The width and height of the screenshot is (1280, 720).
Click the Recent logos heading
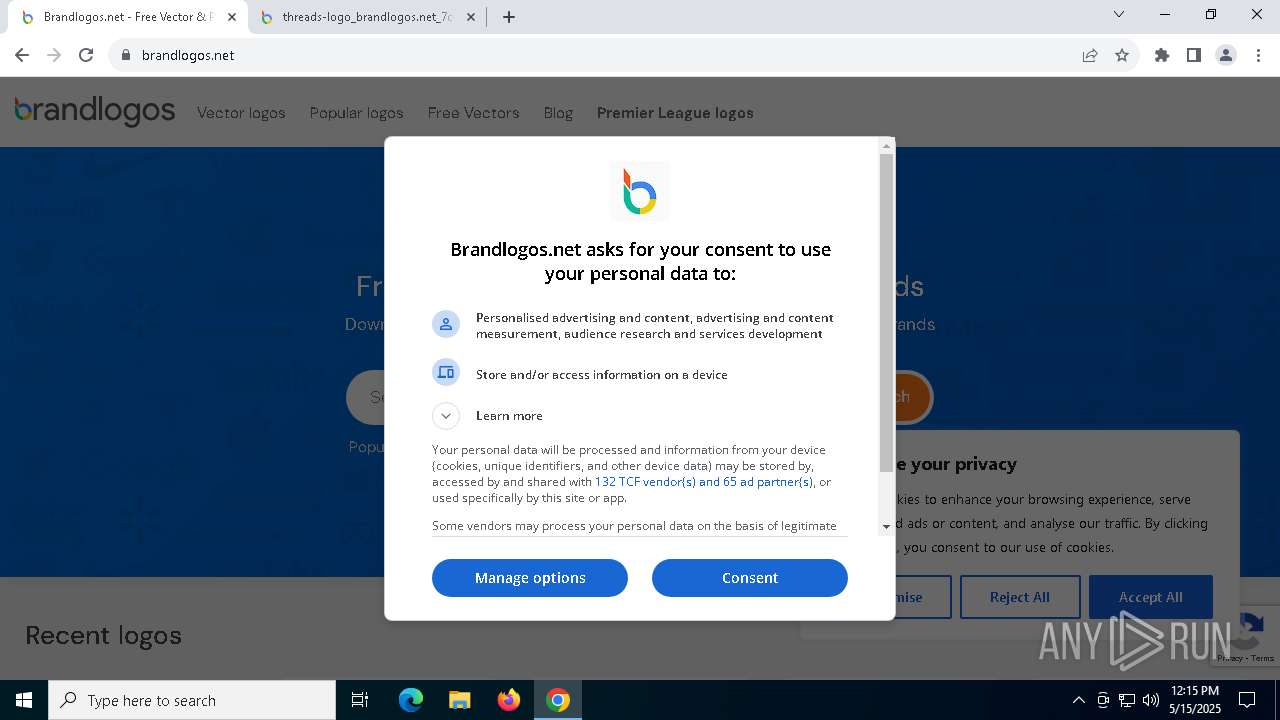click(103, 635)
